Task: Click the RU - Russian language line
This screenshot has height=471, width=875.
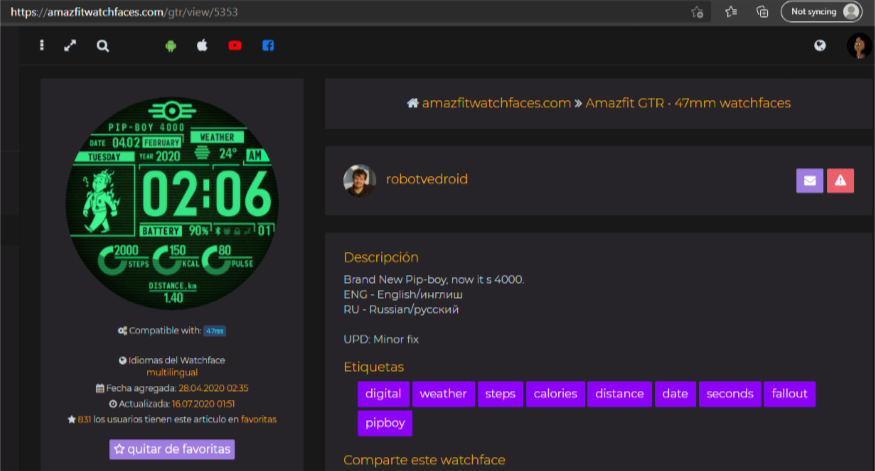Action: 401,310
